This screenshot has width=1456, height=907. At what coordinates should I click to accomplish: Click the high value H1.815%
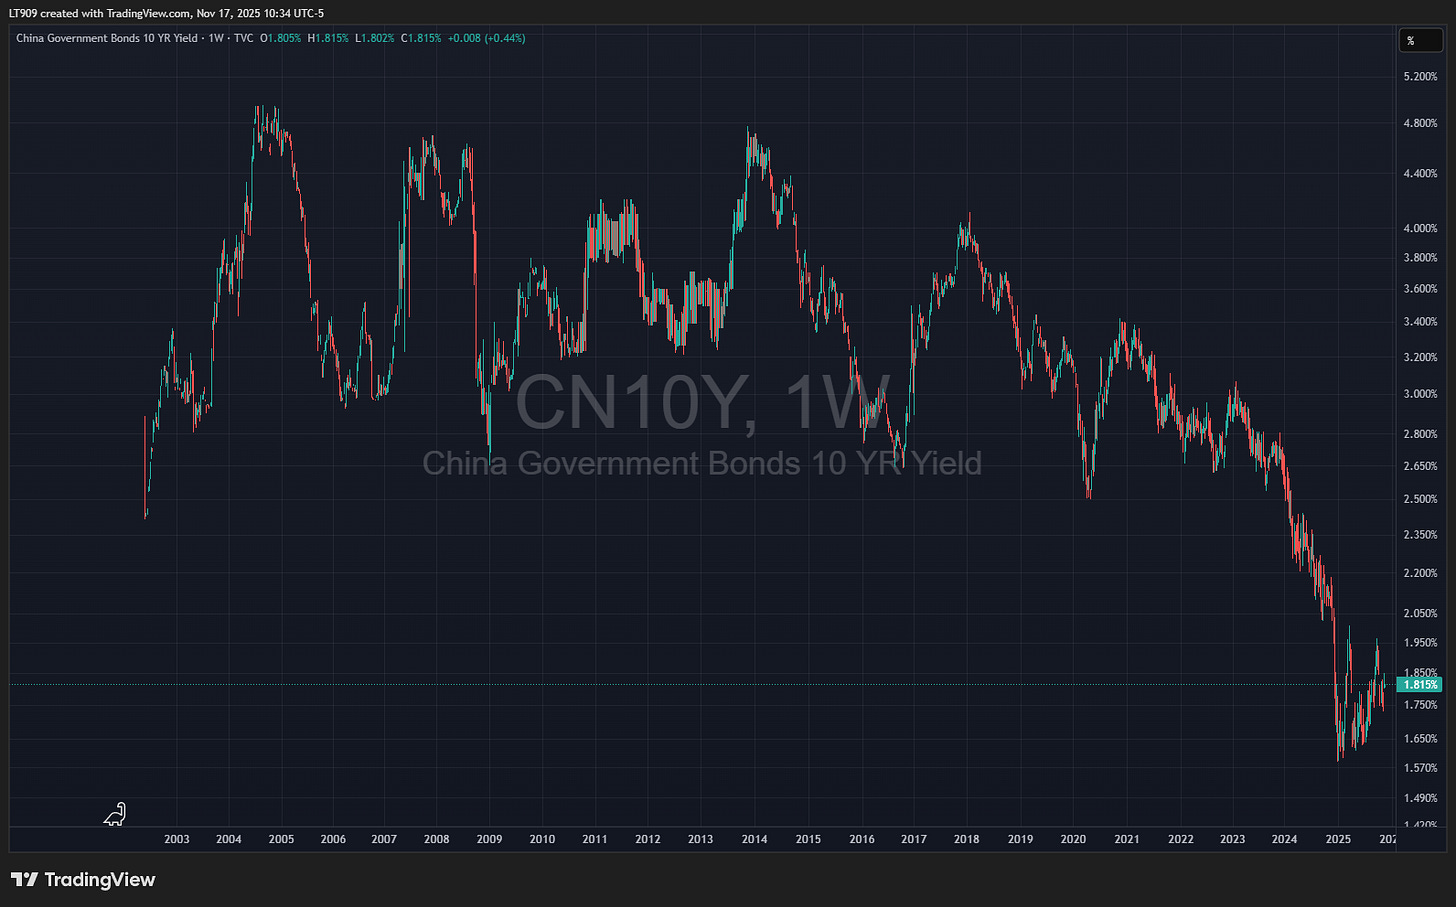click(328, 38)
